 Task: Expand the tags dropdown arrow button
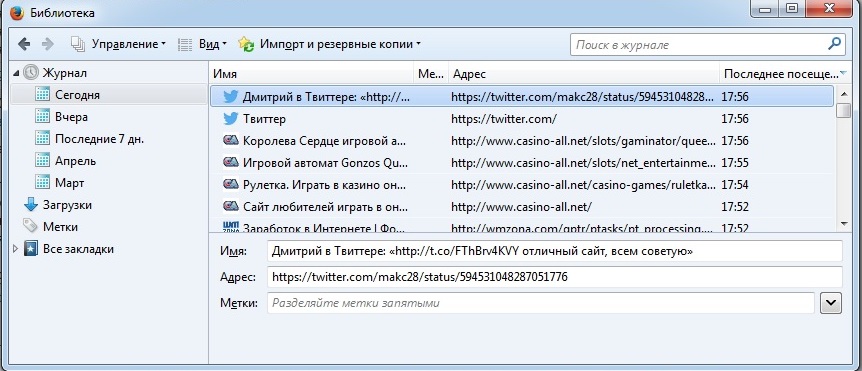(x=831, y=303)
